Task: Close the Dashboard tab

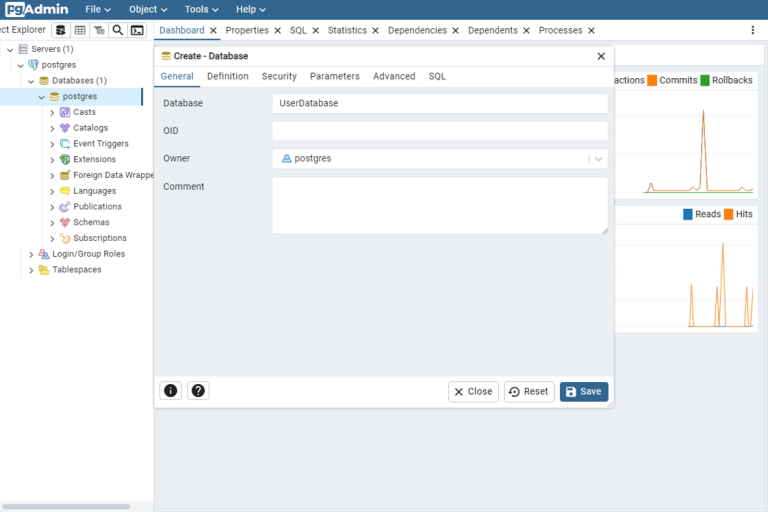Action: pyautogui.click(x=213, y=30)
